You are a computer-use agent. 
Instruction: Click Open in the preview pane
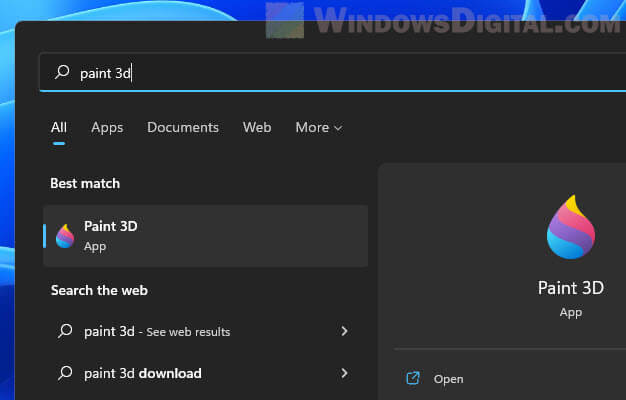[448, 379]
